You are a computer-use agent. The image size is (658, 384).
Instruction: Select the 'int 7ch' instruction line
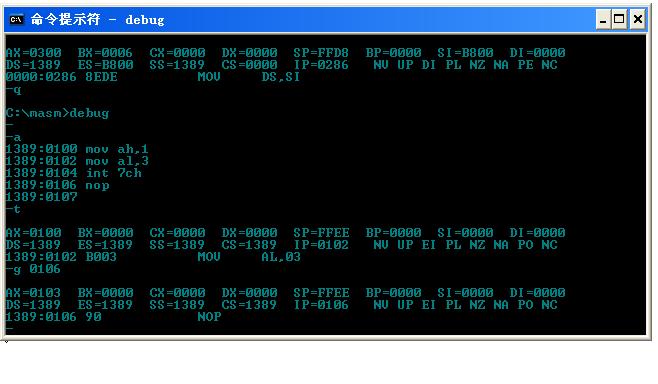[x=74, y=173]
